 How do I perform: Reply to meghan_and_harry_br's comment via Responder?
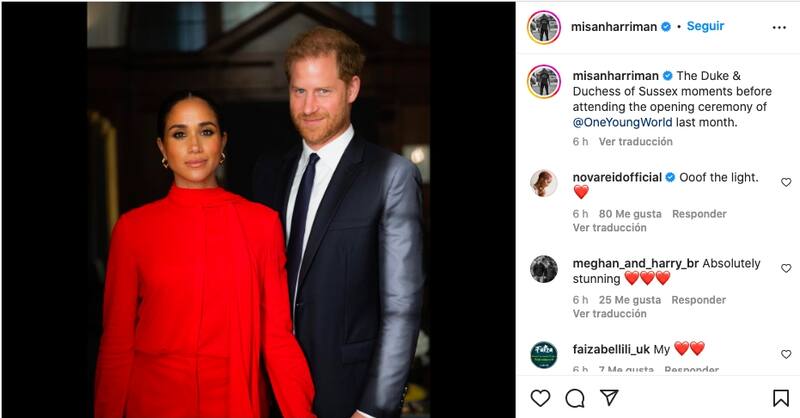click(698, 300)
